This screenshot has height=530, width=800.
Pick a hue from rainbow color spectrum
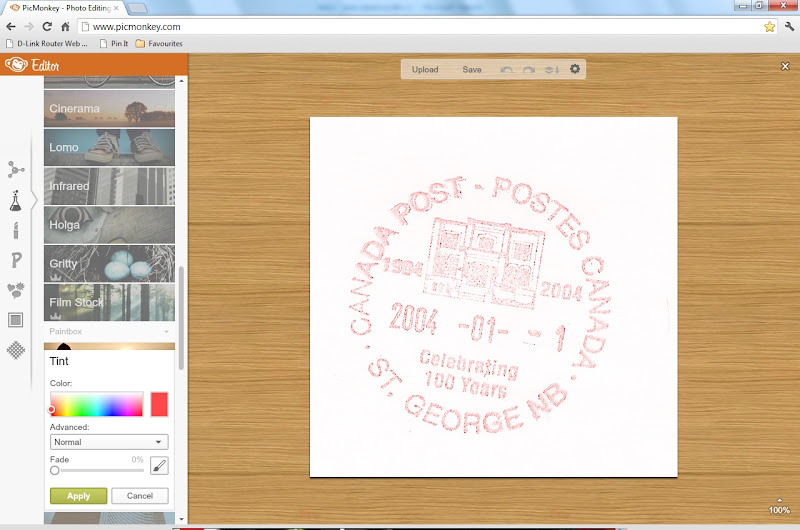tap(96, 405)
